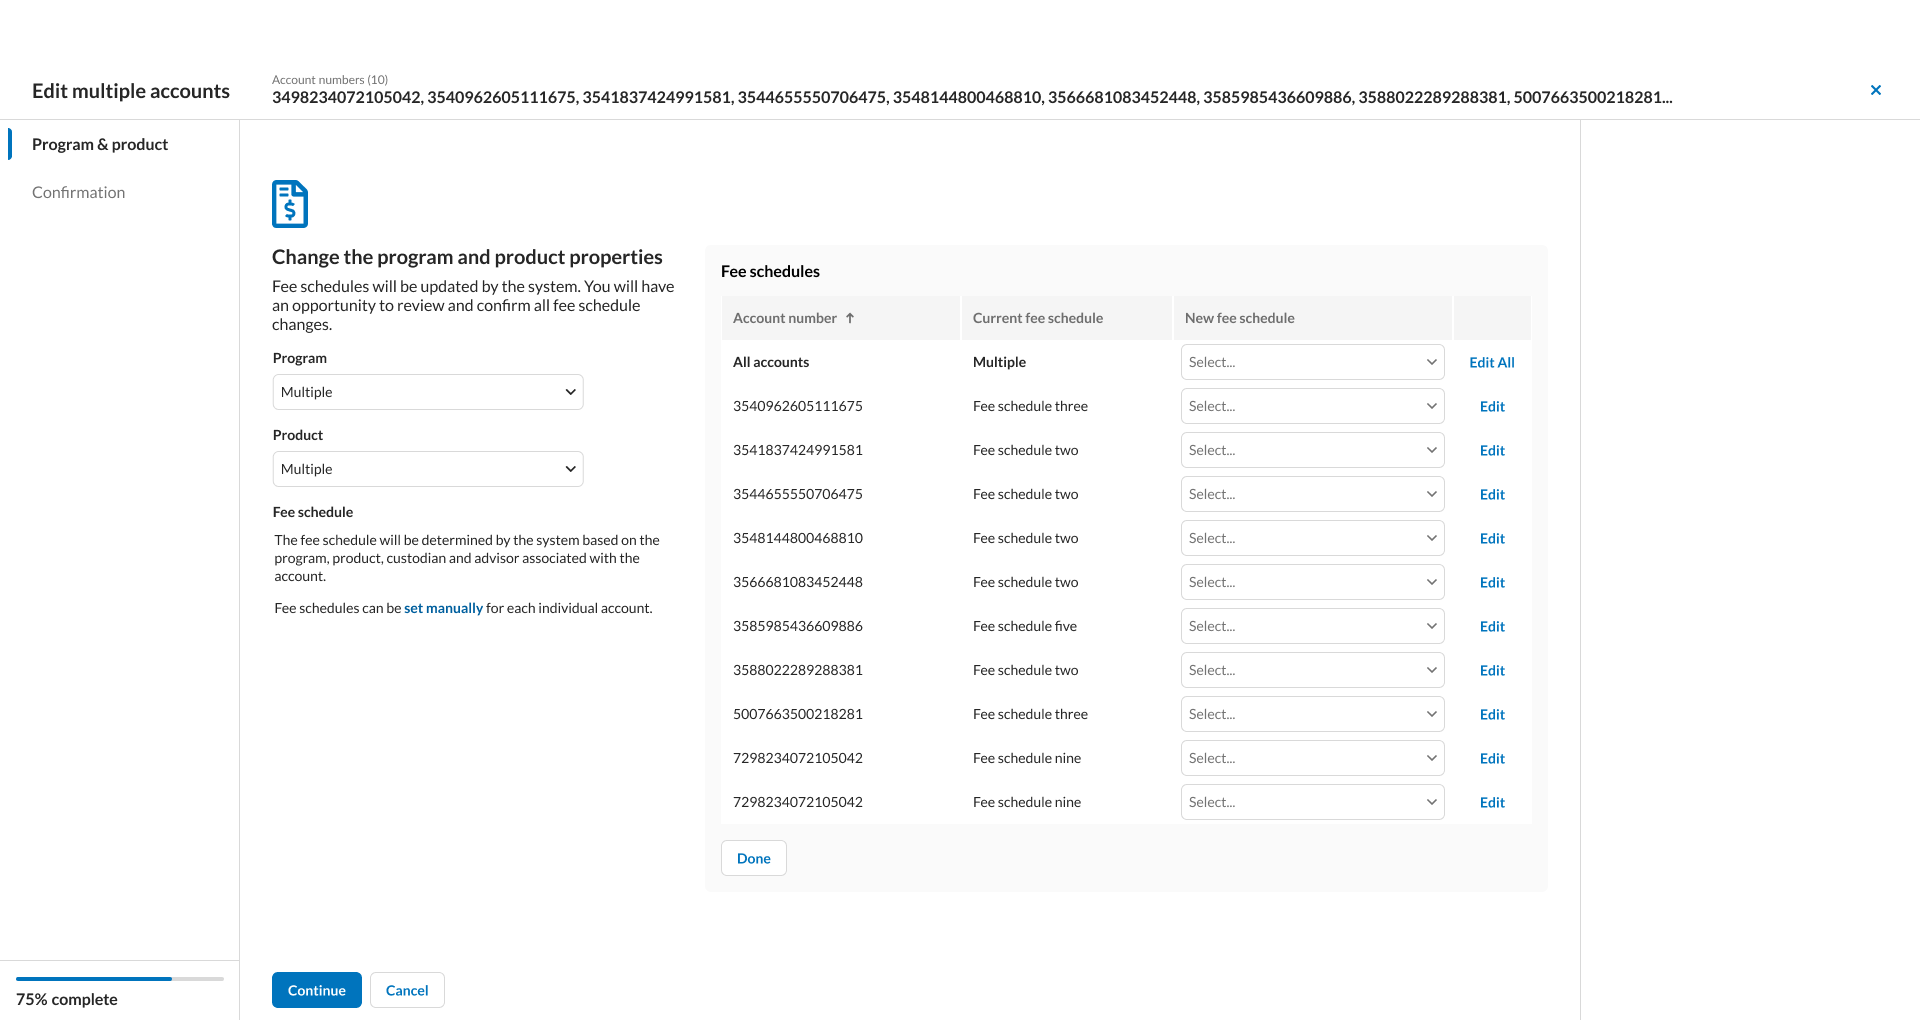Screen dimensions: 1920x1020
Task: Sort by Account number arrow icon
Action: pos(850,318)
